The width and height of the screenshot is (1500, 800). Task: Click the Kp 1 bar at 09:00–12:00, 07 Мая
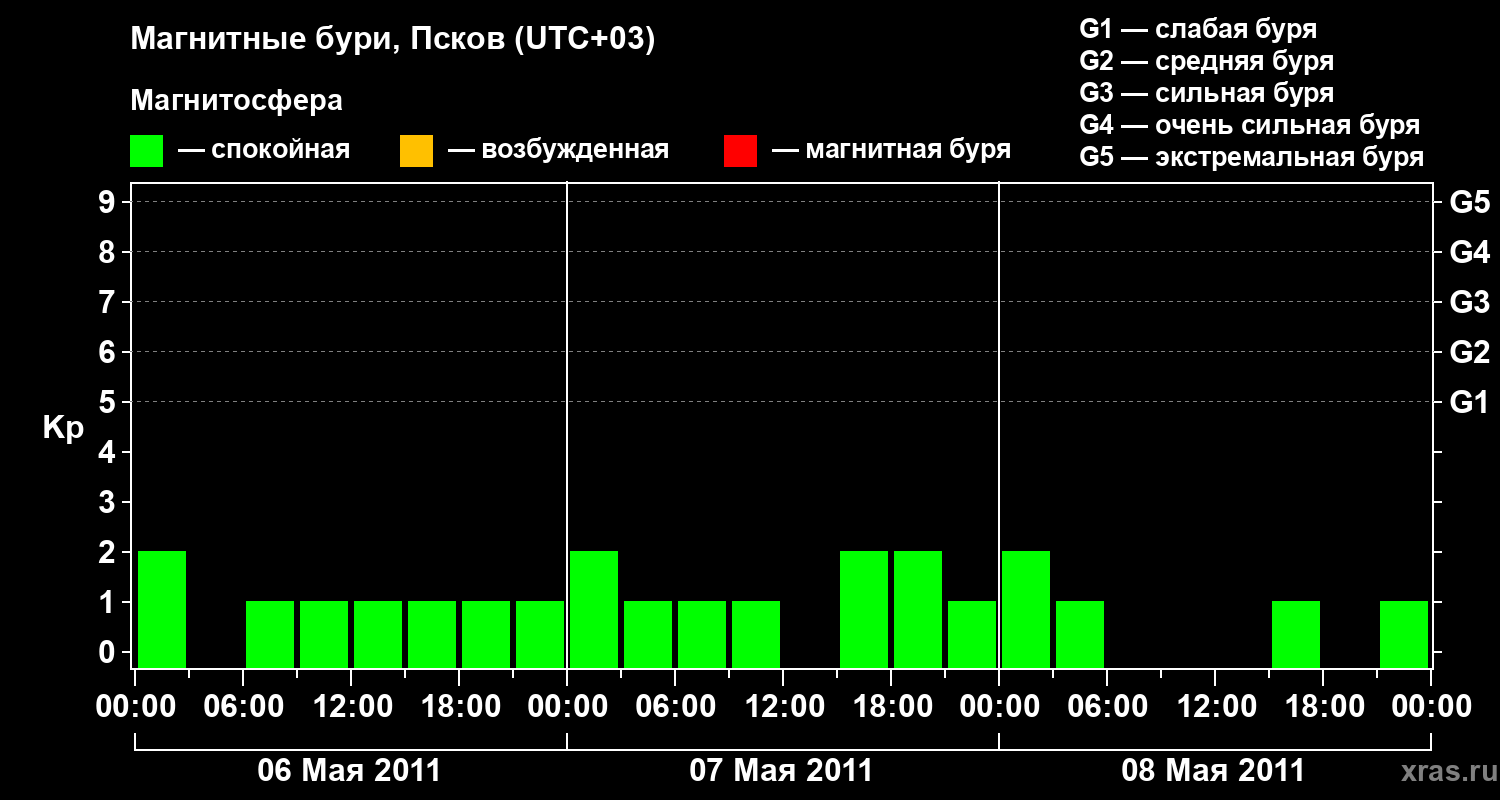(756, 634)
